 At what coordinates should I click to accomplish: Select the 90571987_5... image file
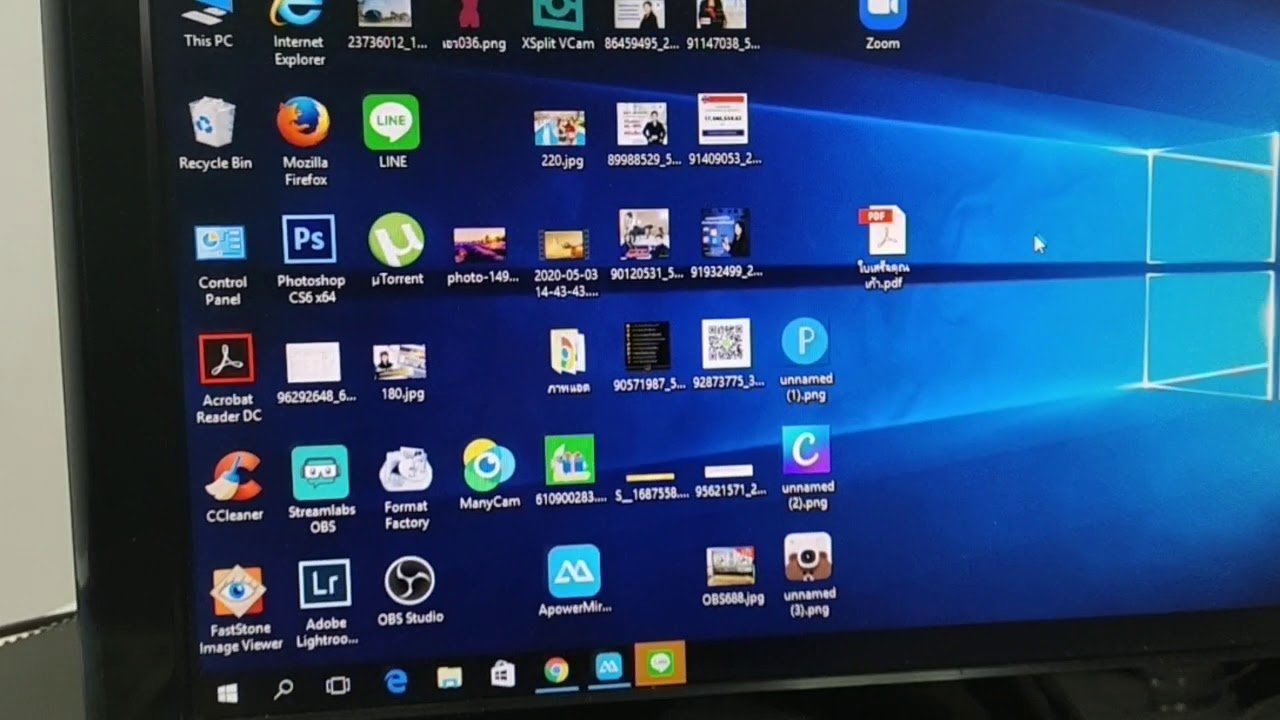click(x=648, y=356)
